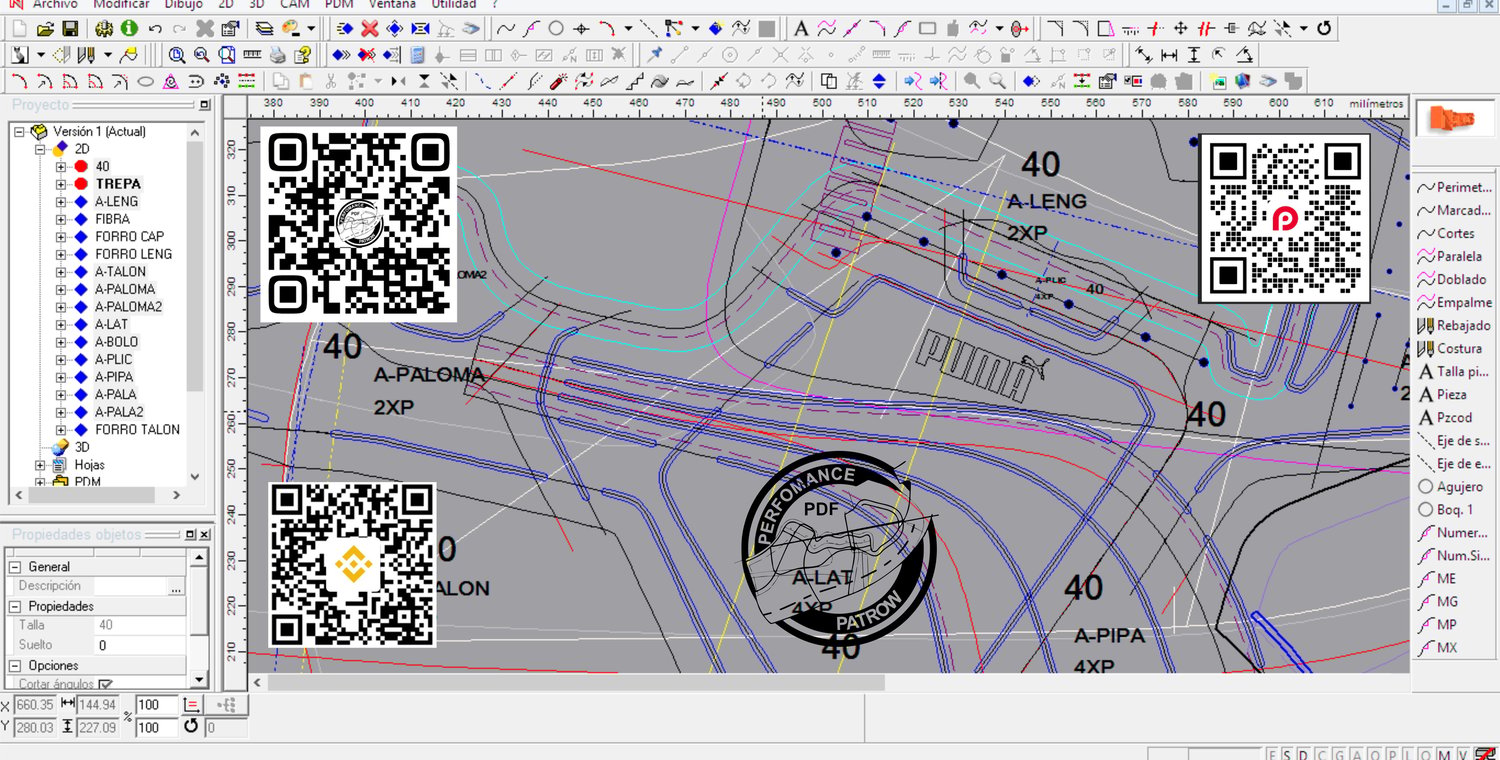Open the color palette dropdown arrow
1500x760 pixels.
click(311, 28)
